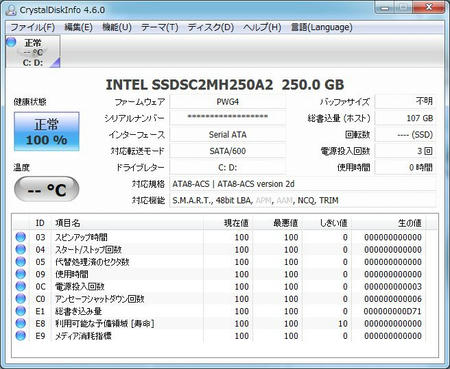
Task: Click the blue status orb on disk tab
Action: pos(12,42)
